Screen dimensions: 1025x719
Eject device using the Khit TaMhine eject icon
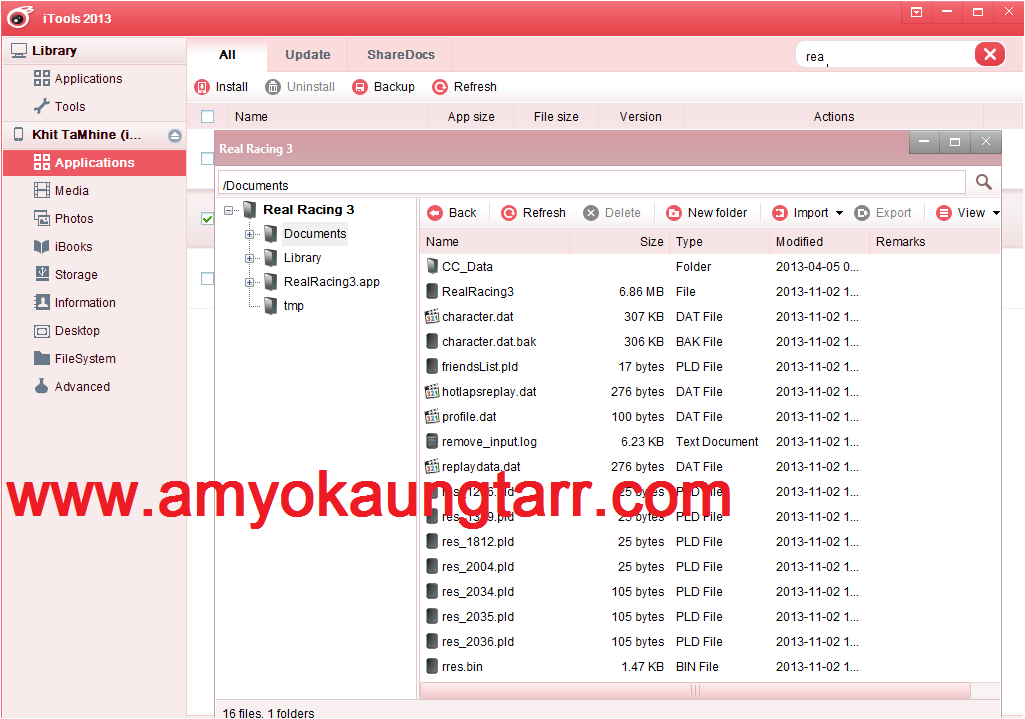(175, 135)
